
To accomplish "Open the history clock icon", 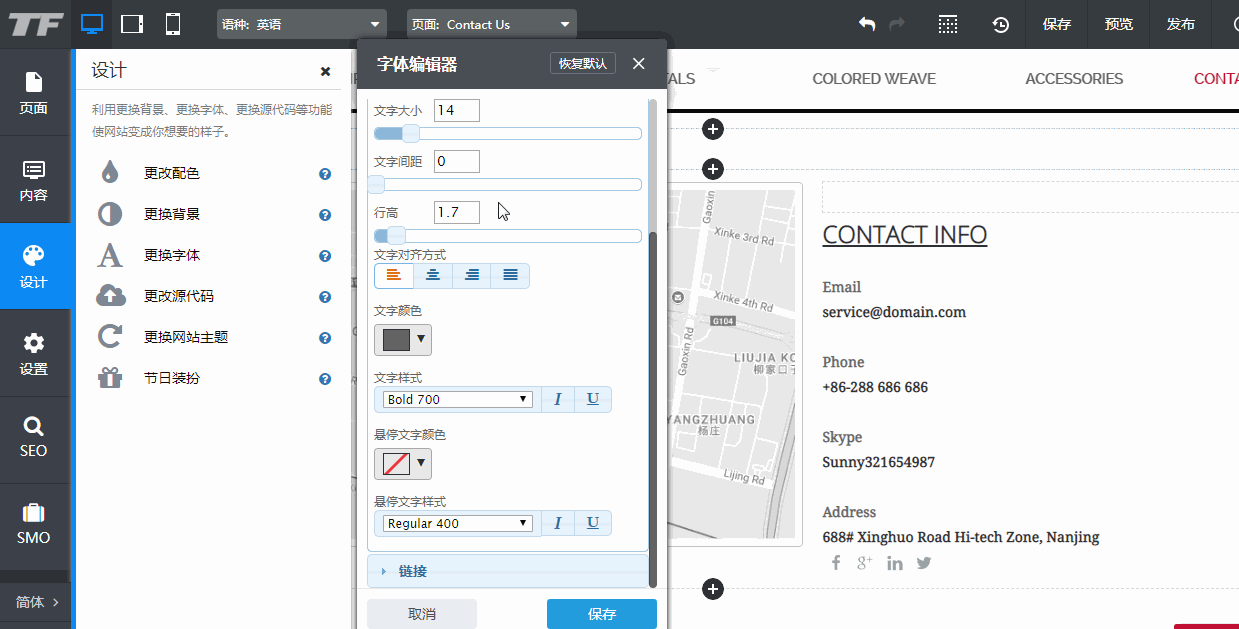I will point(1000,24).
